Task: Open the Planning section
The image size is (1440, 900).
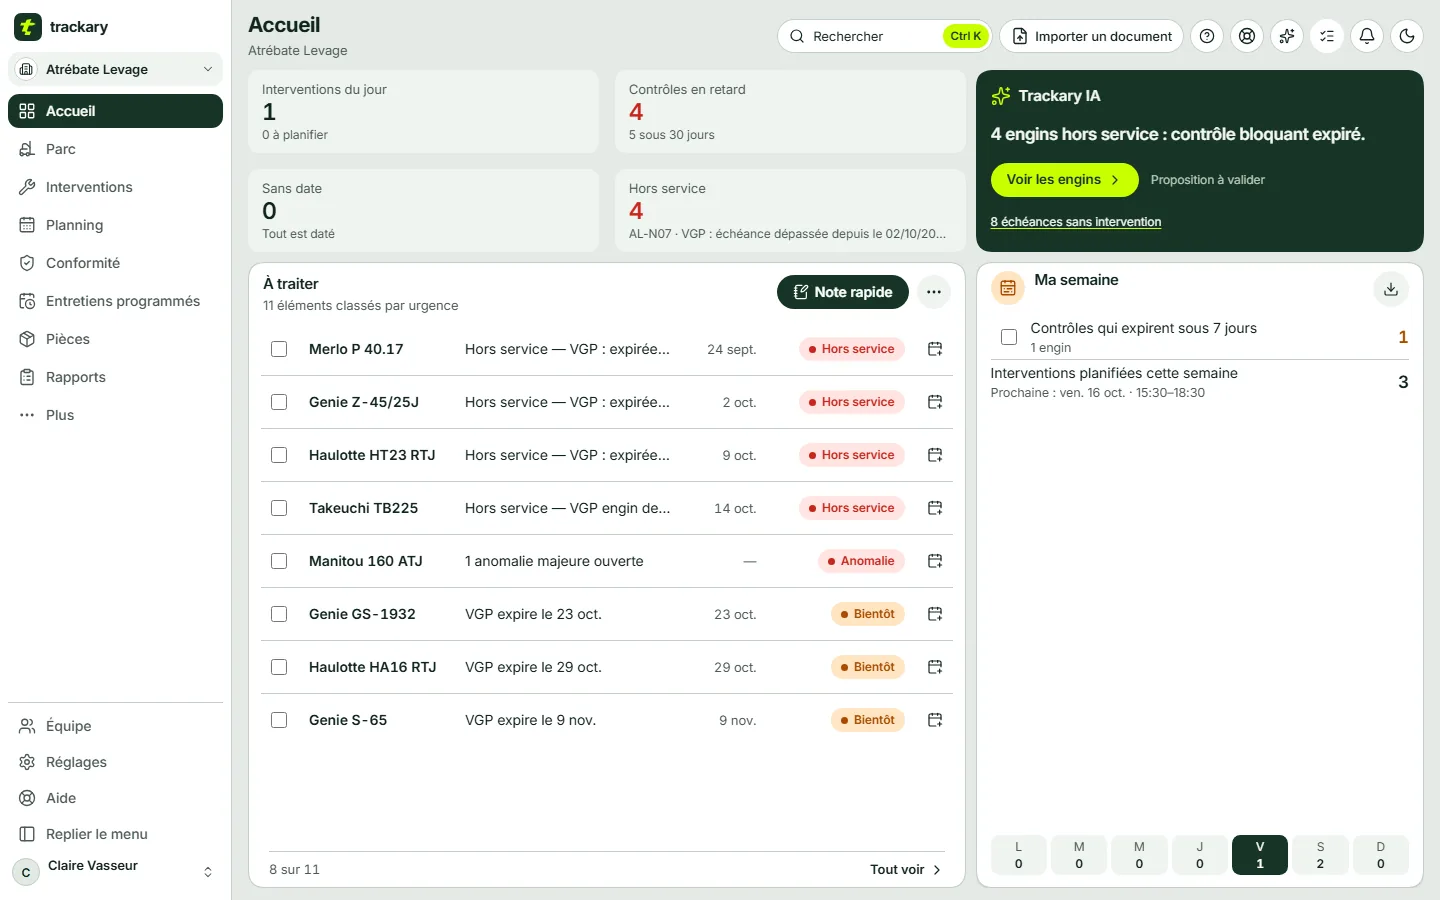Action: 115,225
